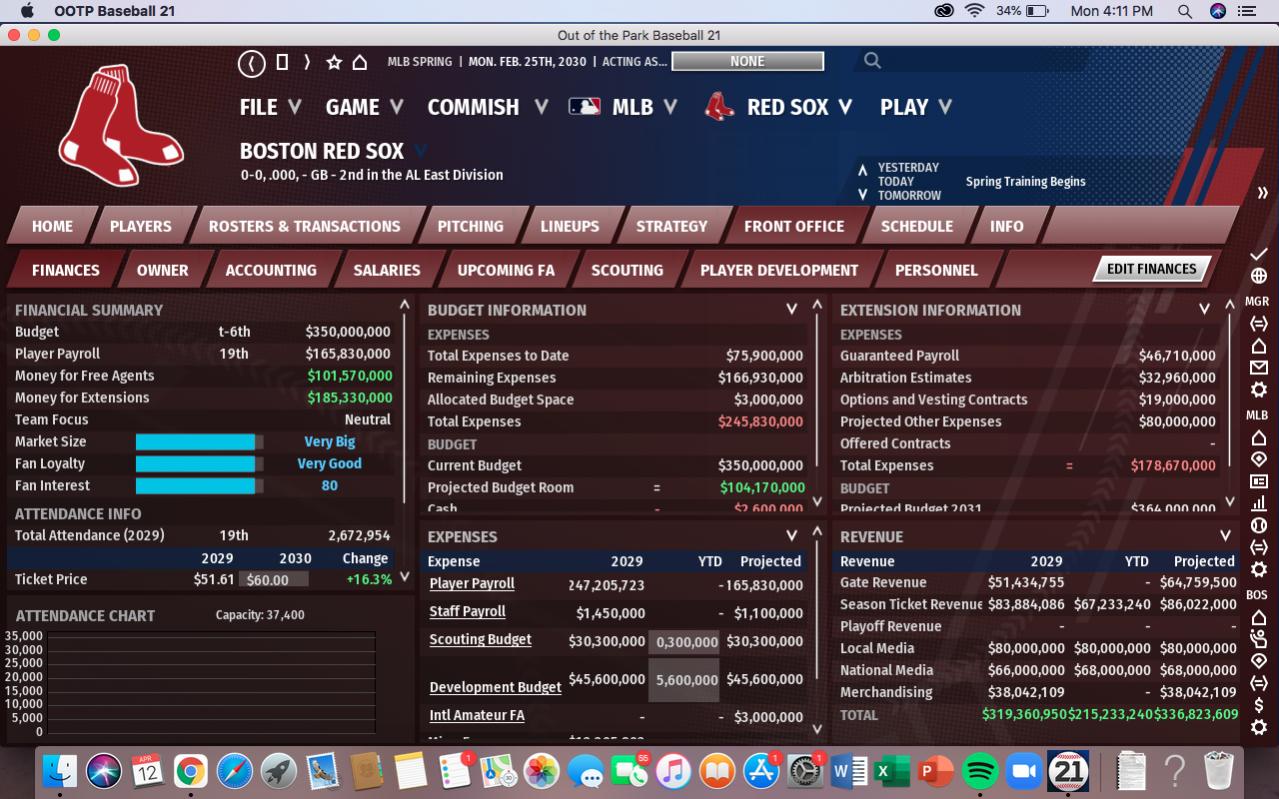Open the GAME menu

point(364,107)
